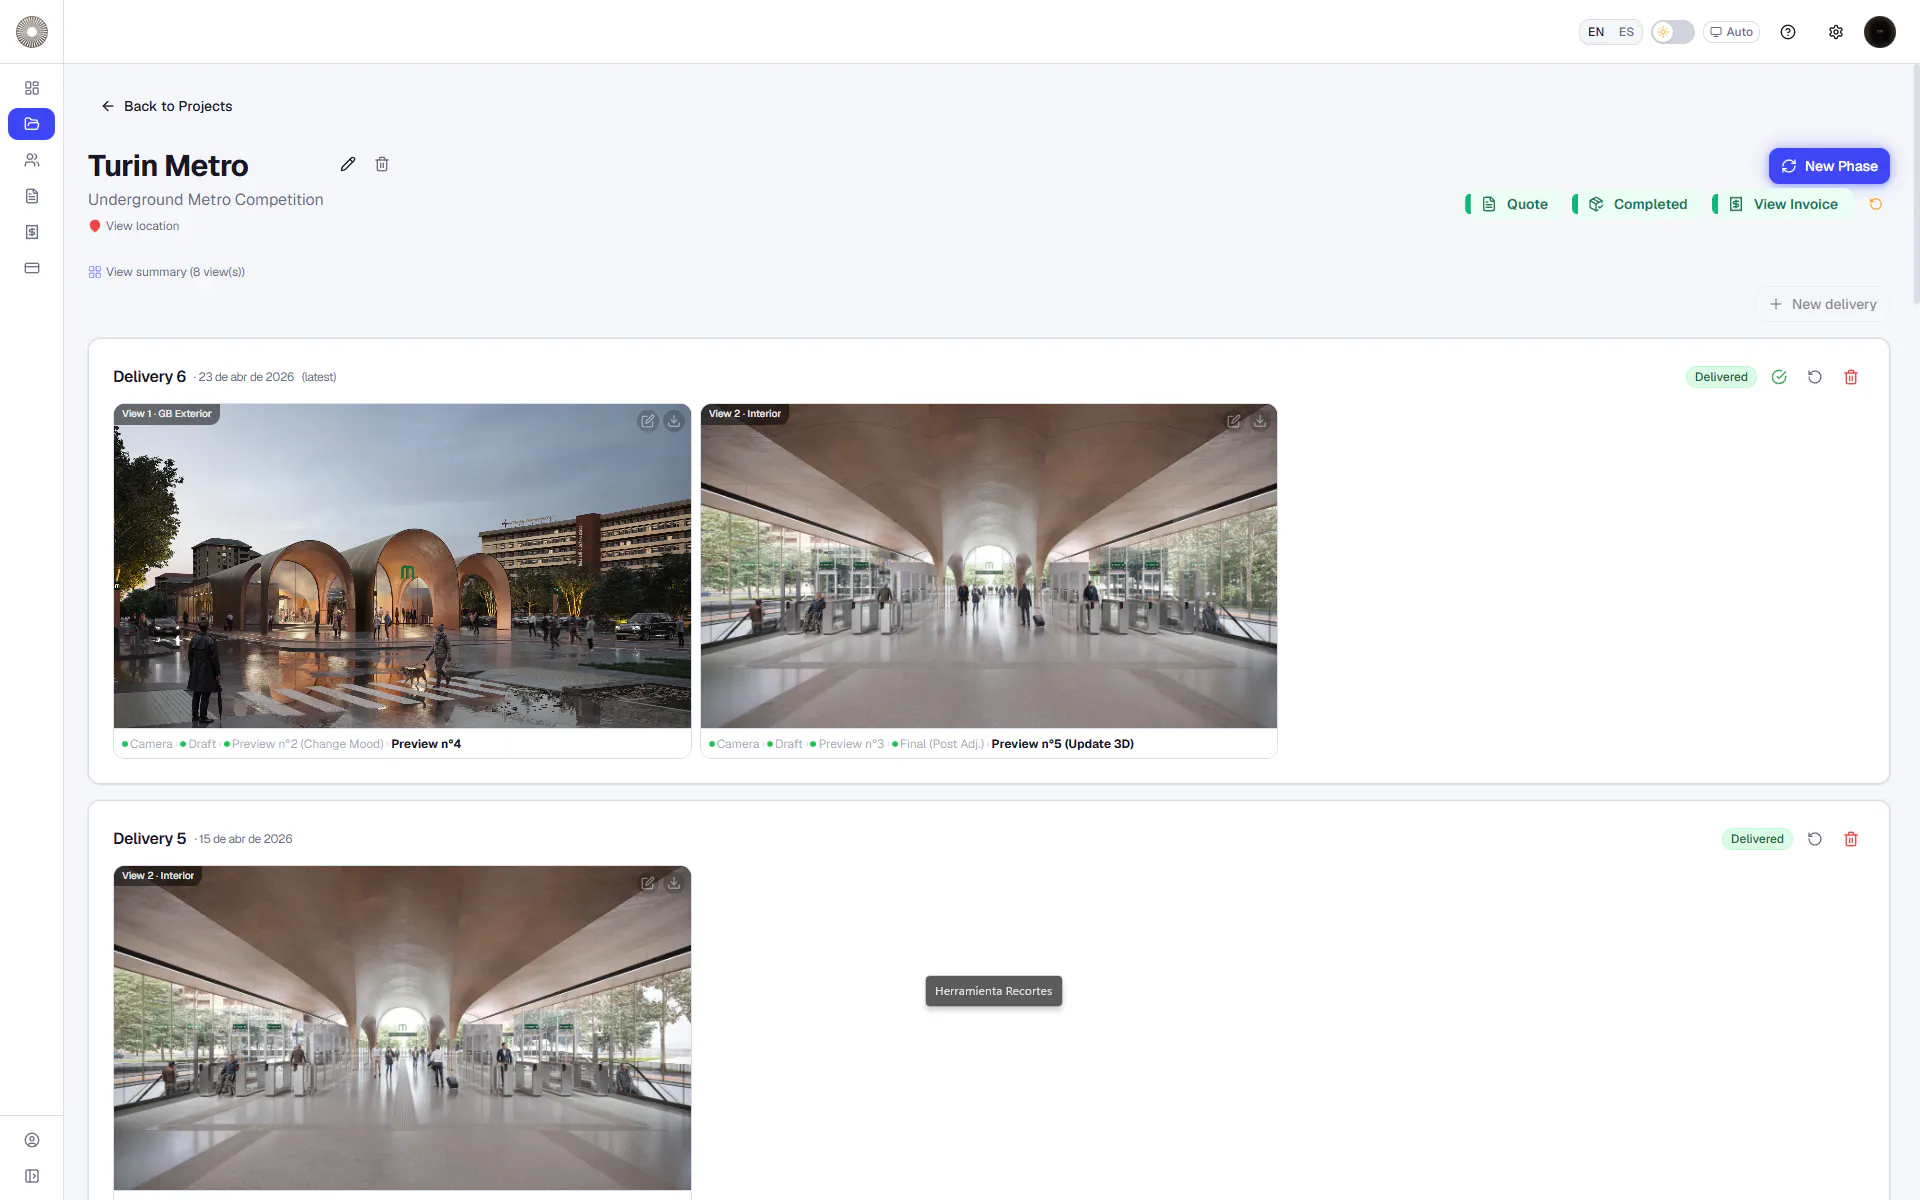Screen dimensions: 1920x1200
Task: Switch language to ES
Action: click(1627, 32)
